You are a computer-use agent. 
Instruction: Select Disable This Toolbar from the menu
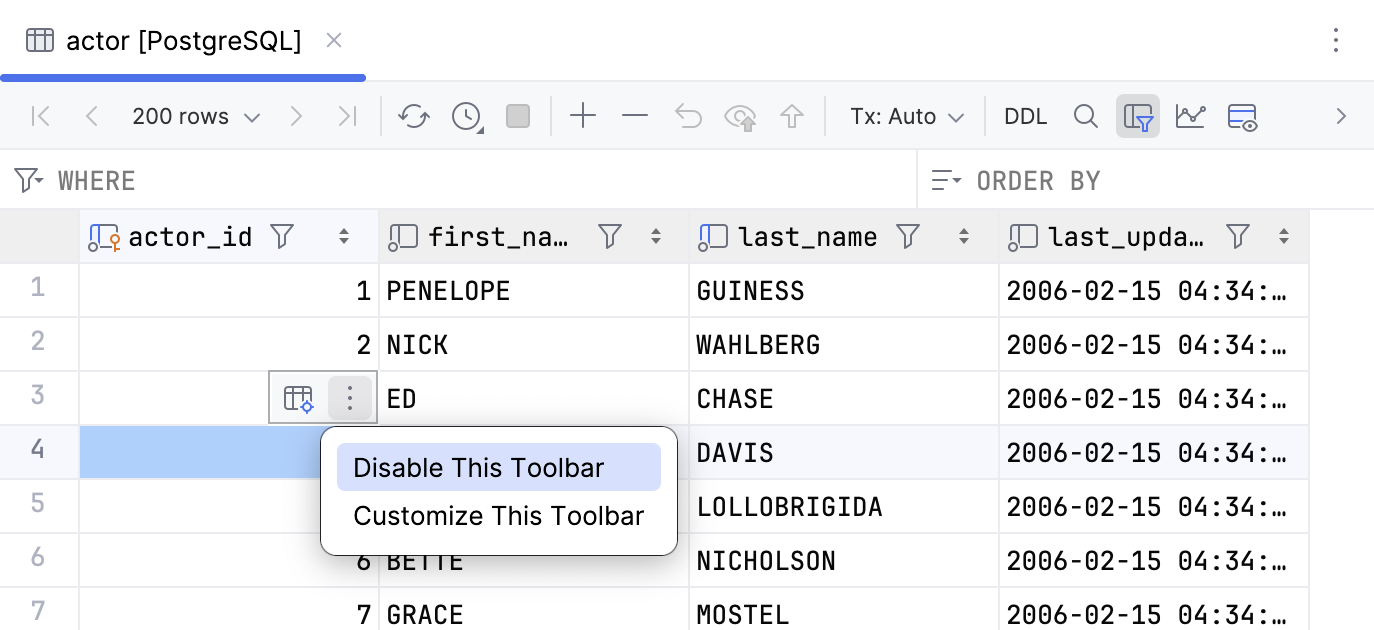pos(478,467)
